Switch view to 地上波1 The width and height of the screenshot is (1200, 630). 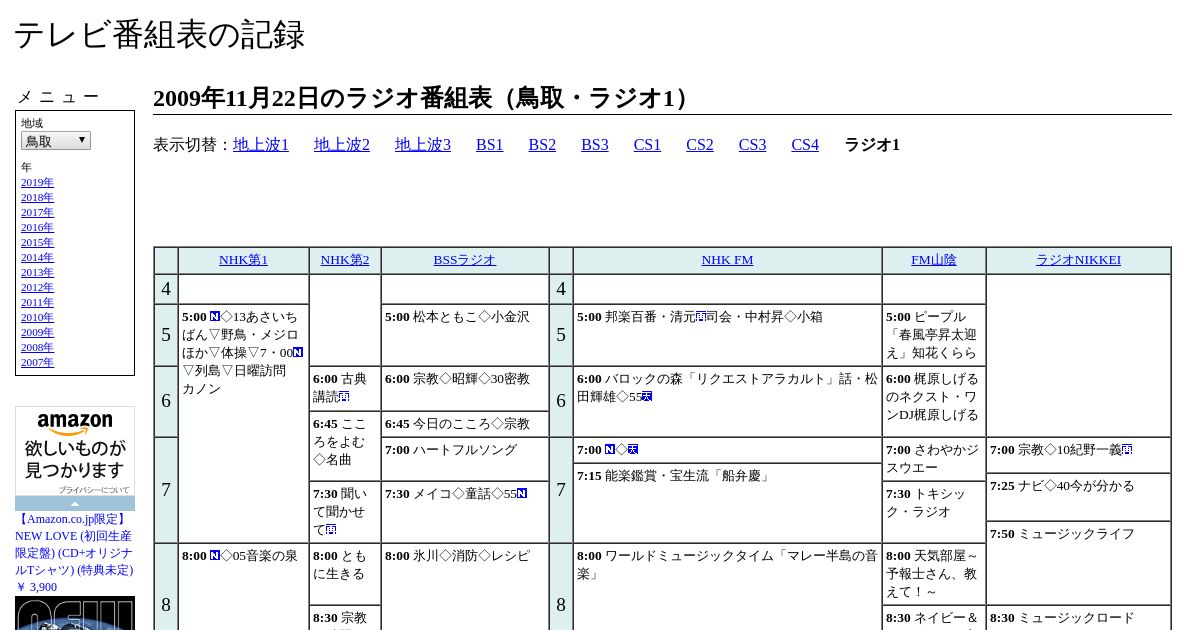[261, 145]
